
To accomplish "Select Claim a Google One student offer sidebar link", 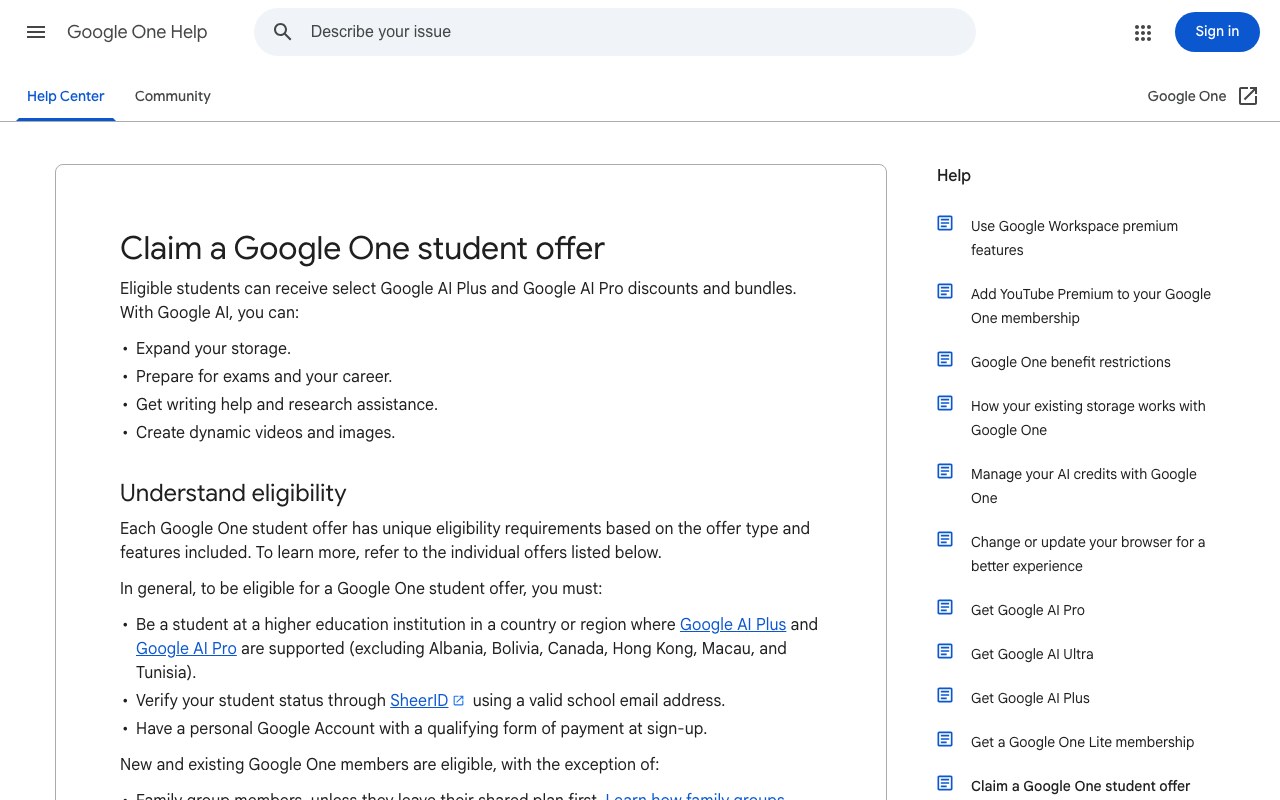I will (1080, 786).
